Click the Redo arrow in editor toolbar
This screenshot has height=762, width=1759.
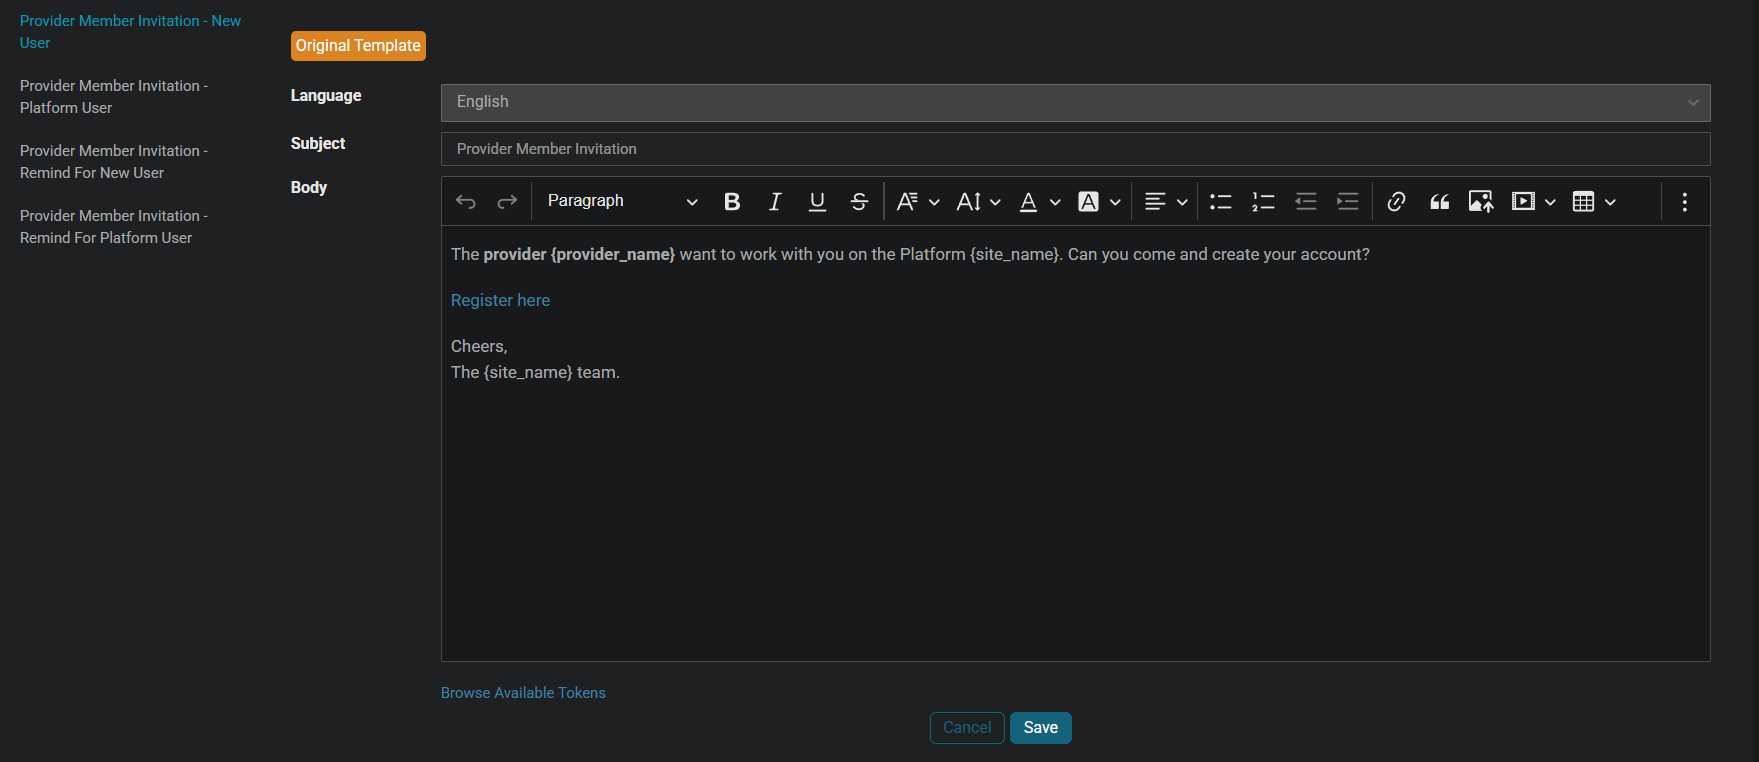pyautogui.click(x=507, y=202)
